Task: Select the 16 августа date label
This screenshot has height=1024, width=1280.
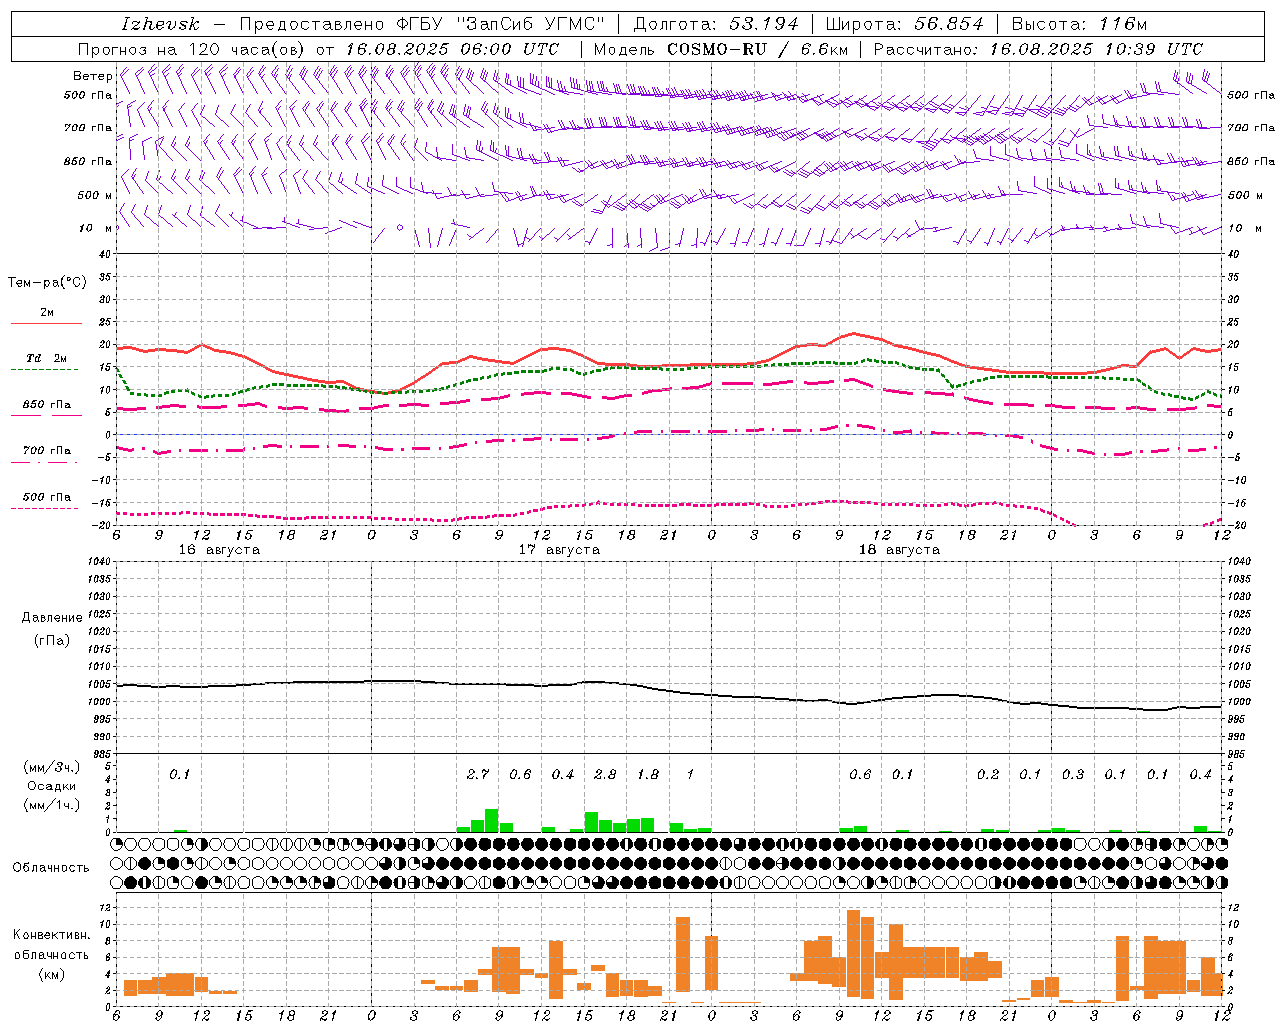Action: (219, 550)
